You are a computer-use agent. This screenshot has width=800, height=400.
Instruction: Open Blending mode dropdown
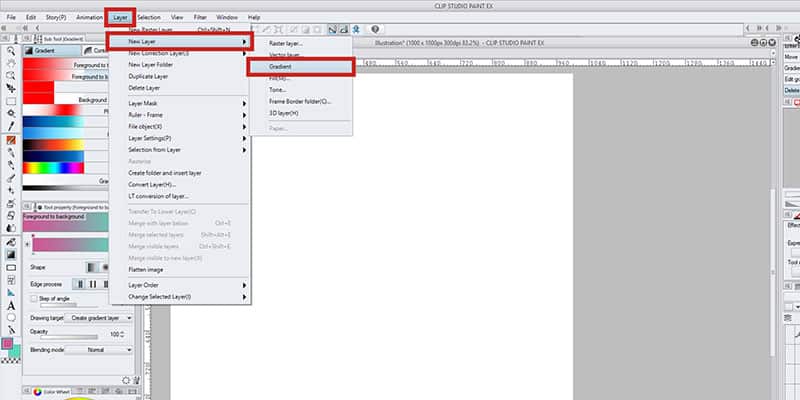[98, 350]
